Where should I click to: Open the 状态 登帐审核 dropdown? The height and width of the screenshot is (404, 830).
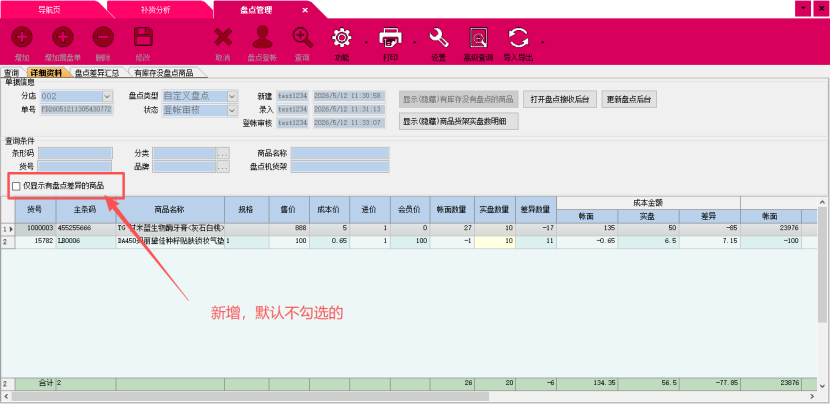232,110
